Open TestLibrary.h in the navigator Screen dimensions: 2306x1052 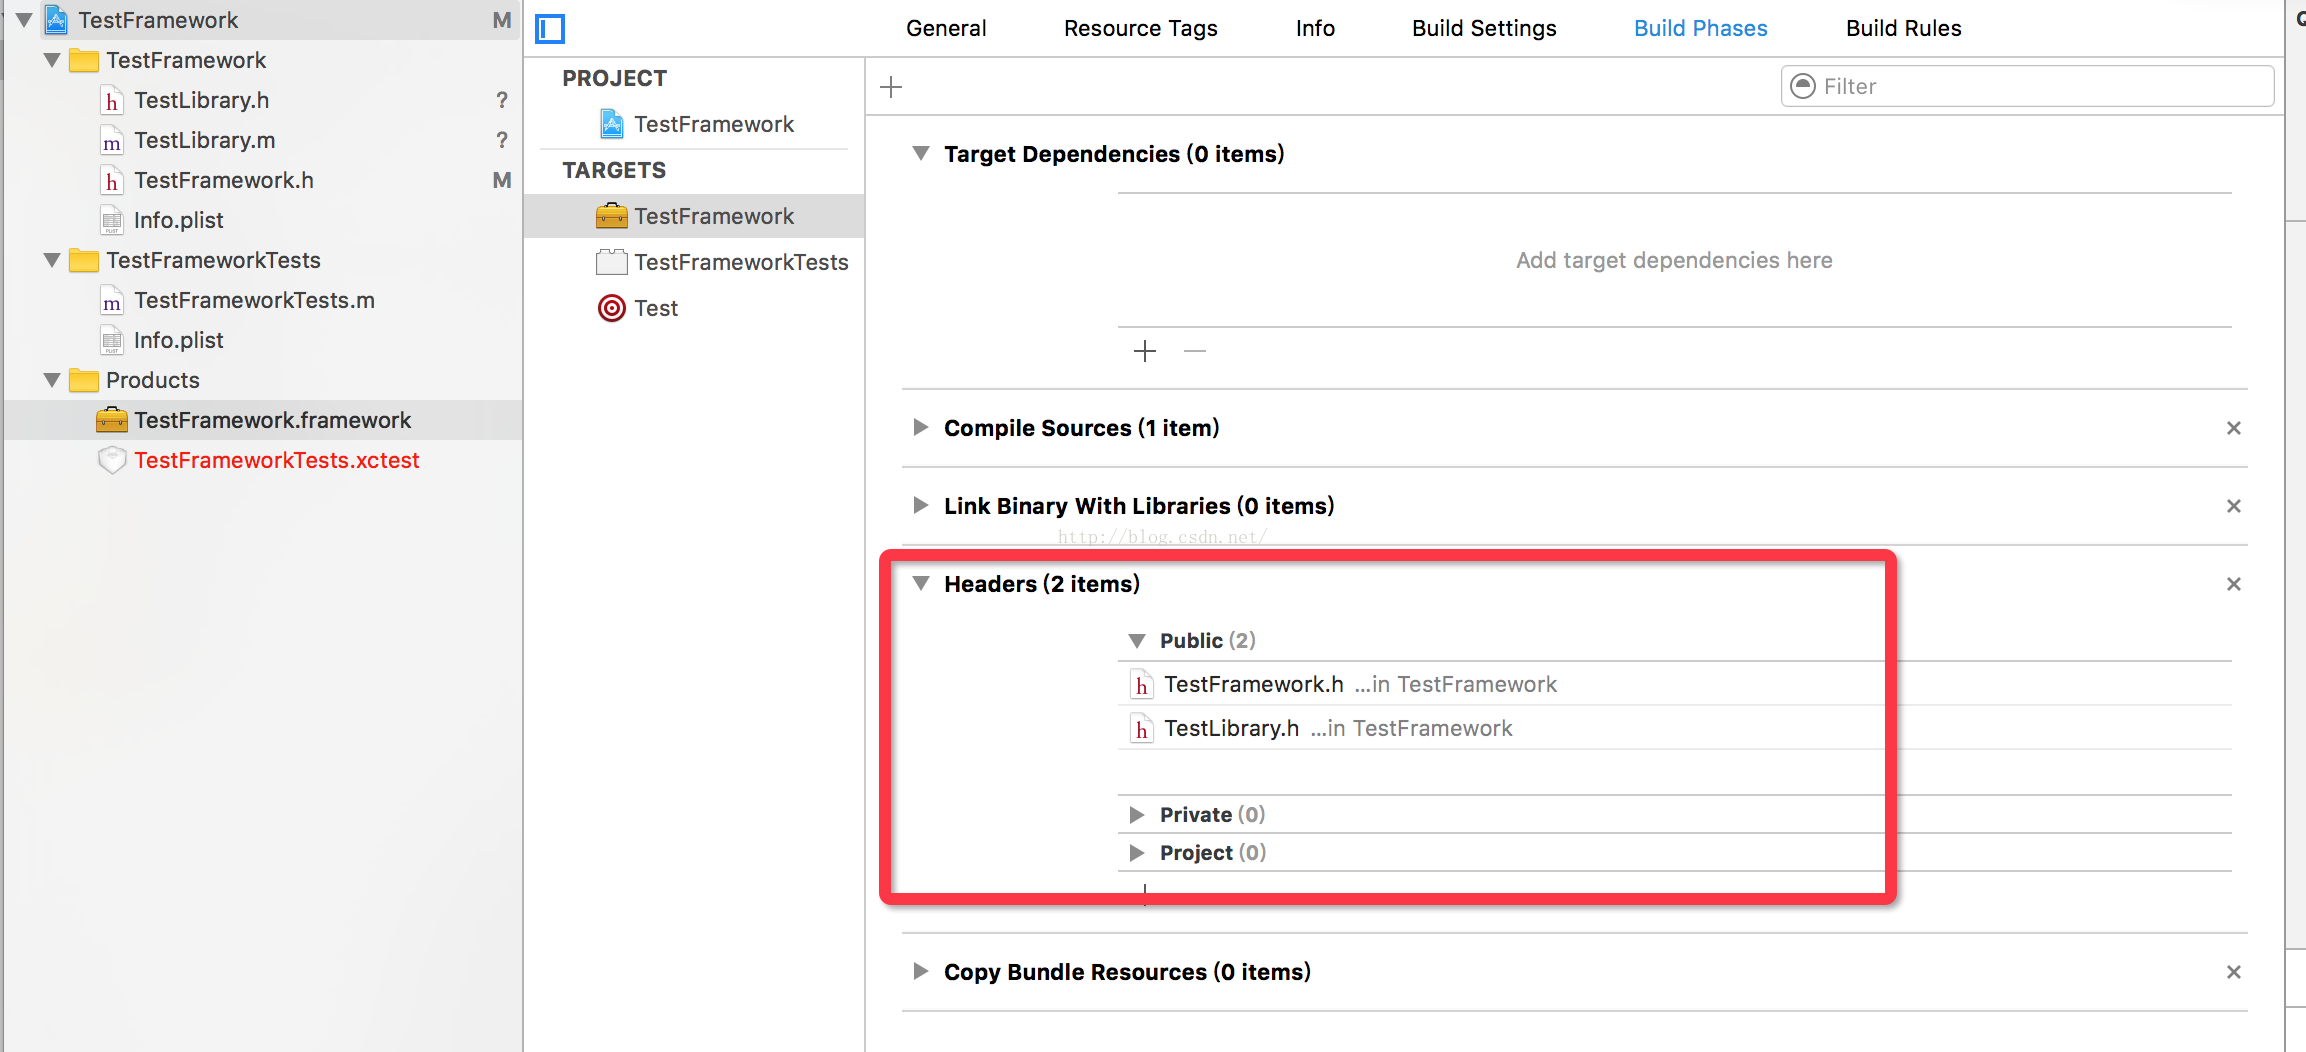[x=201, y=100]
